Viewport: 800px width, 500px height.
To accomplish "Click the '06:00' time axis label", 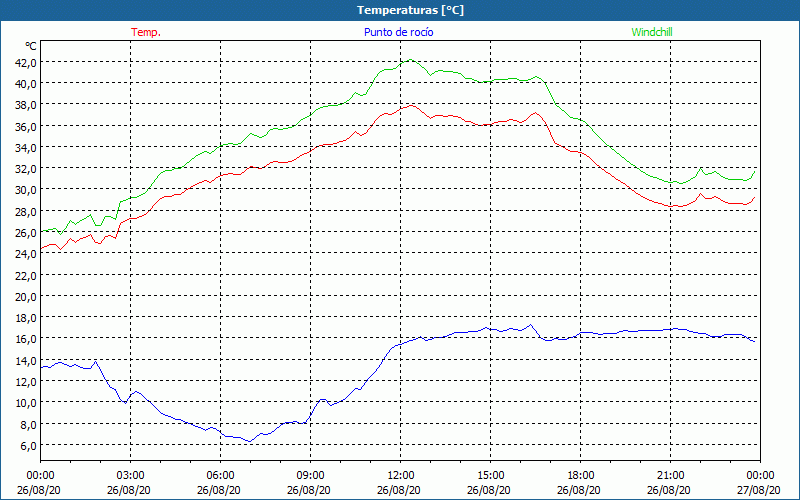I will tap(220, 476).
